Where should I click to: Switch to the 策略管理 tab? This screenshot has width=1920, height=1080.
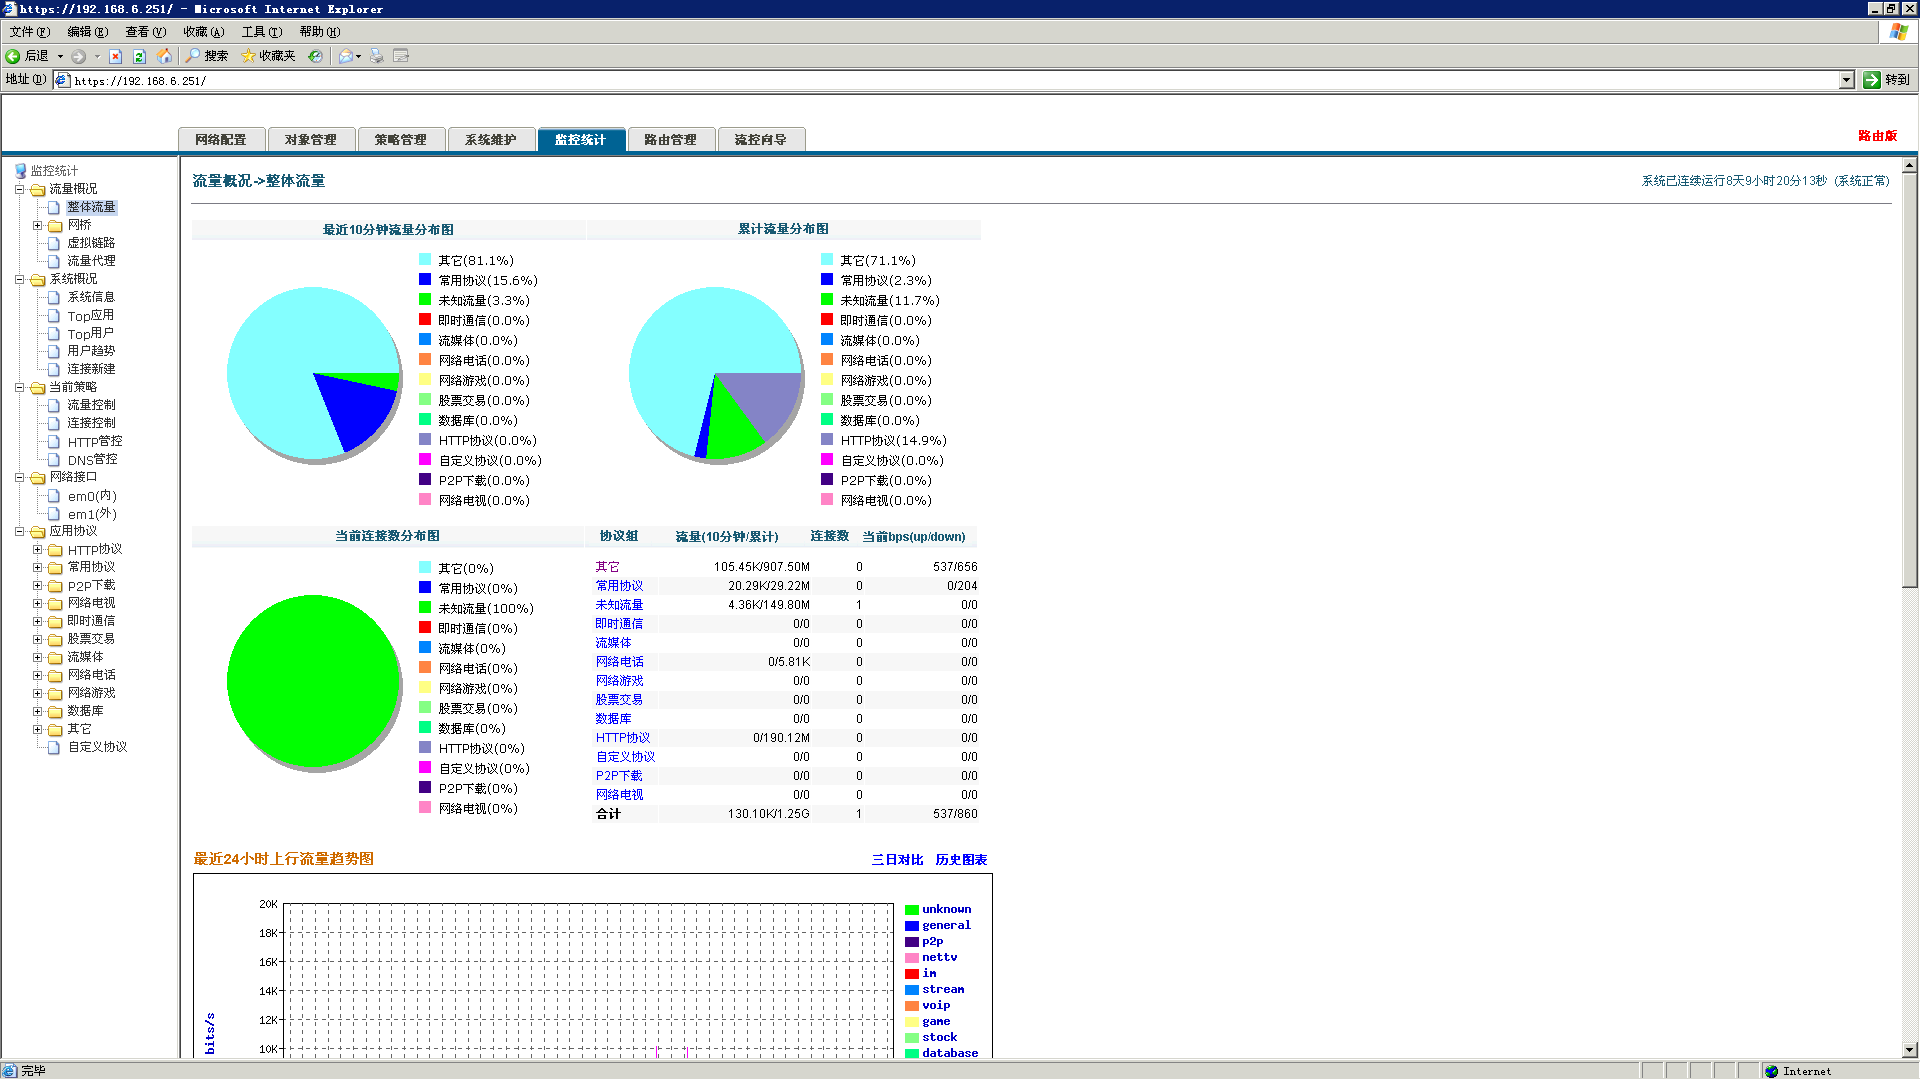(x=401, y=140)
